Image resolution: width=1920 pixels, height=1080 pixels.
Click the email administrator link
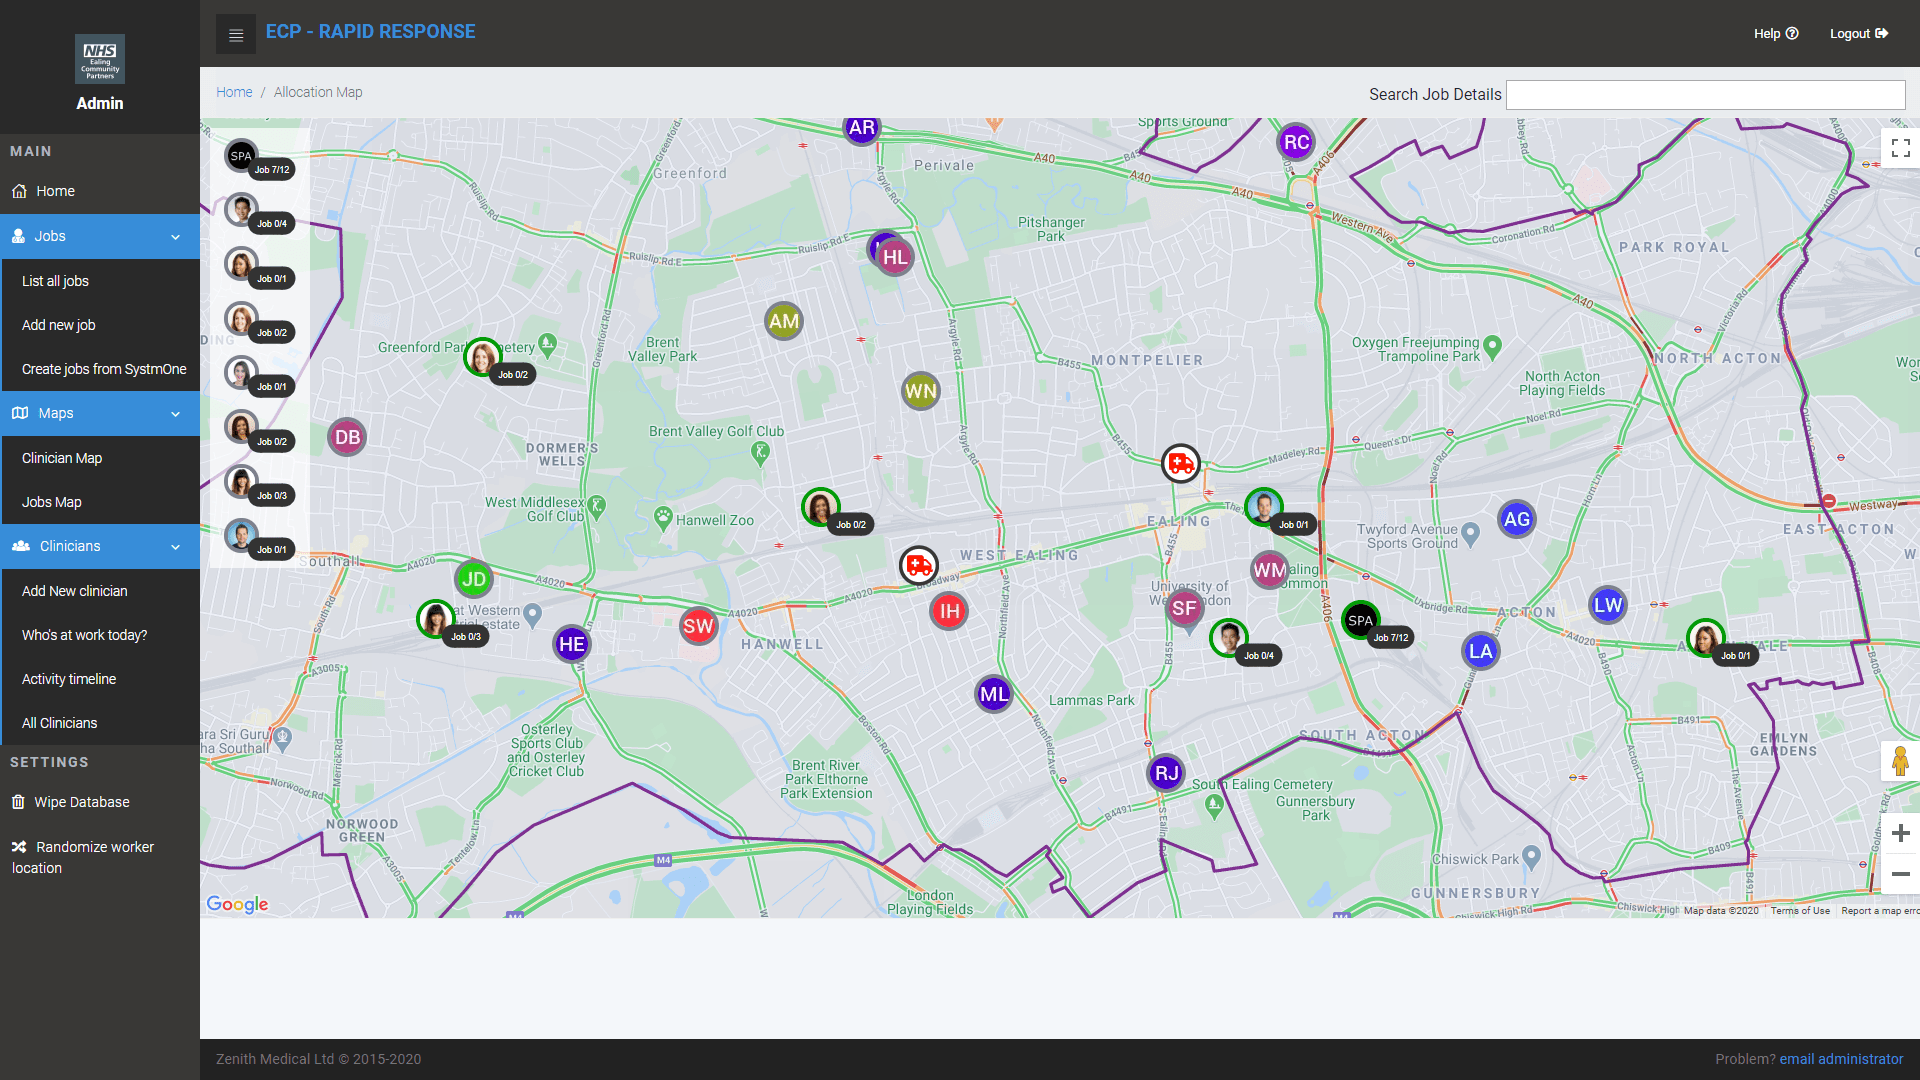[1840, 1059]
